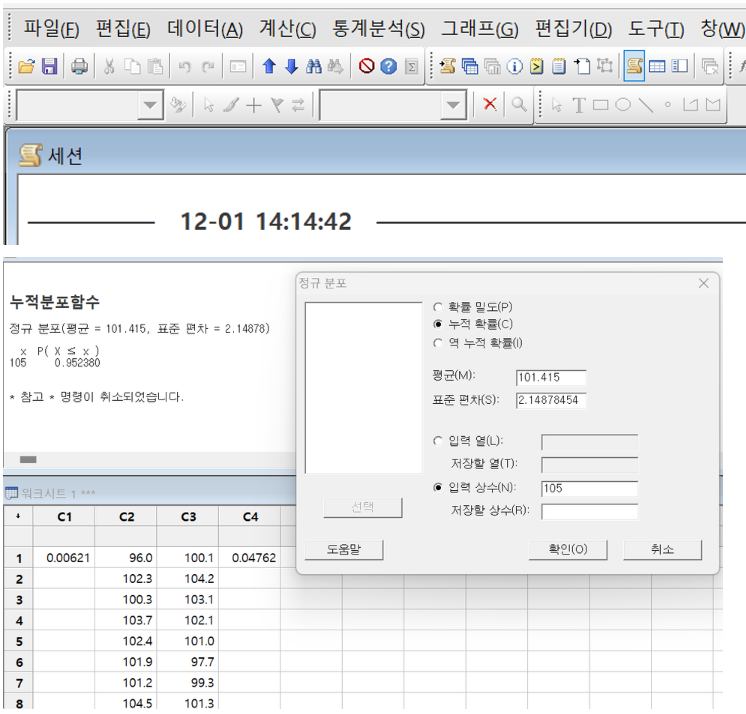Open the first empty toolbar combo box
The image size is (746, 714).
[90, 105]
